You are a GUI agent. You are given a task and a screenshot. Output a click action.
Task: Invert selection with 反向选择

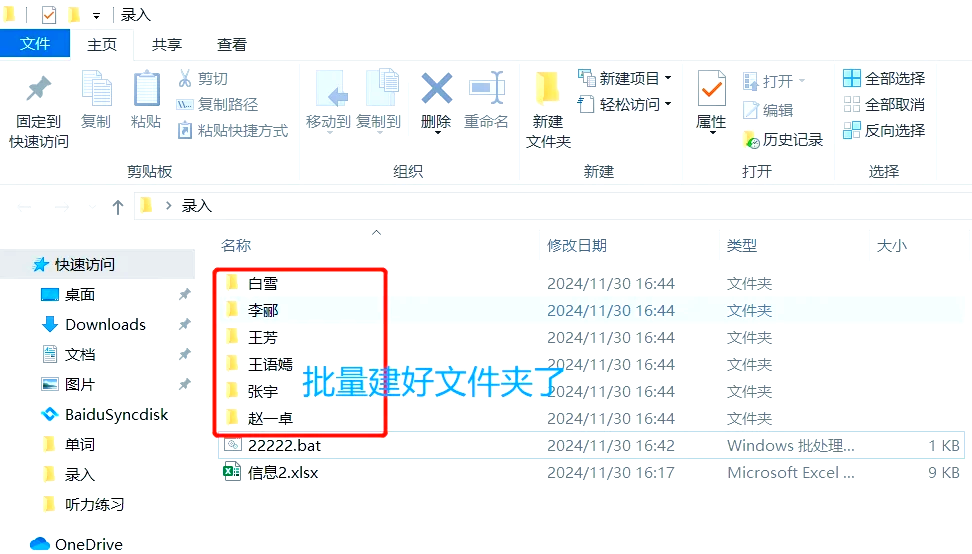click(885, 131)
